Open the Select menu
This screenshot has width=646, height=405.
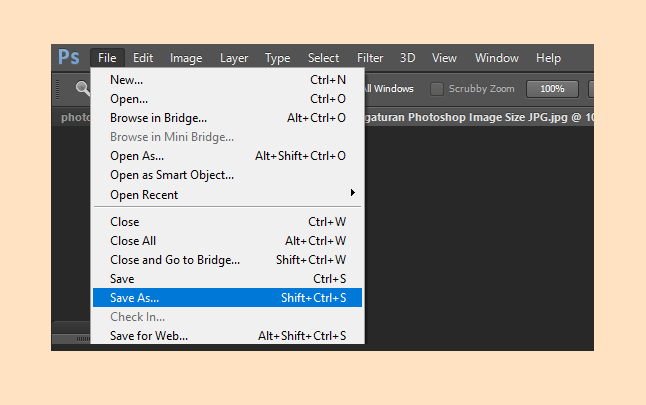323,58
